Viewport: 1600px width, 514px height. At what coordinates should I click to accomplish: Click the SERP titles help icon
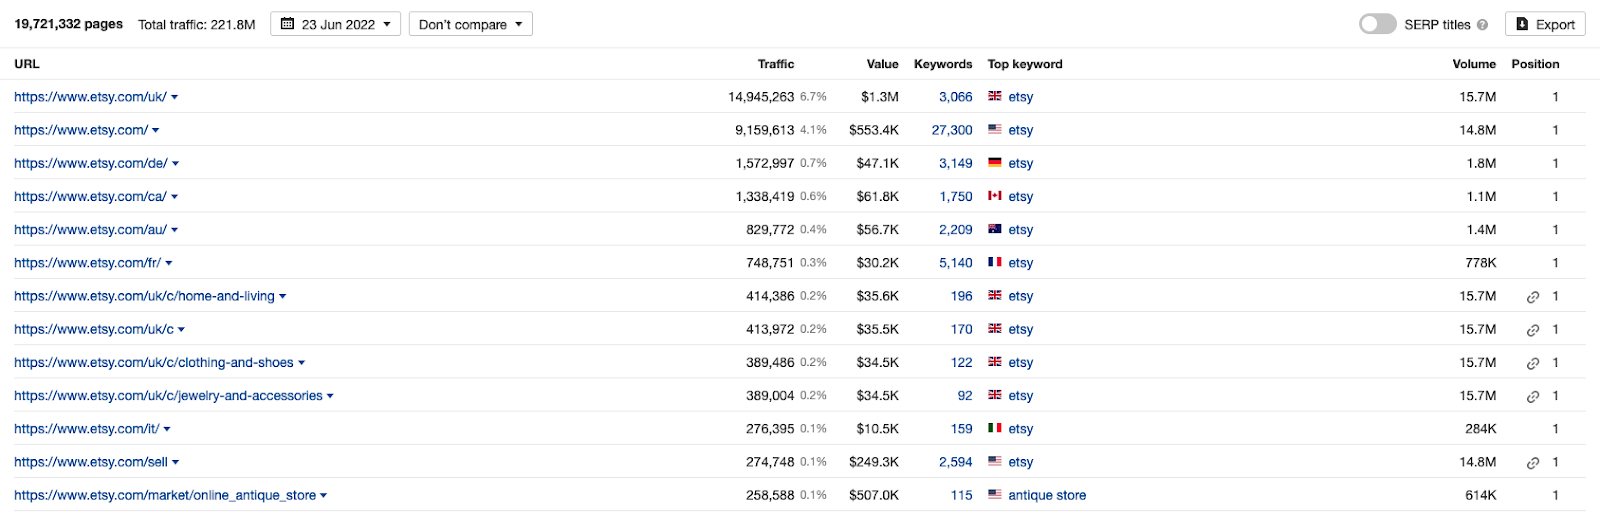click(1482, 25)
